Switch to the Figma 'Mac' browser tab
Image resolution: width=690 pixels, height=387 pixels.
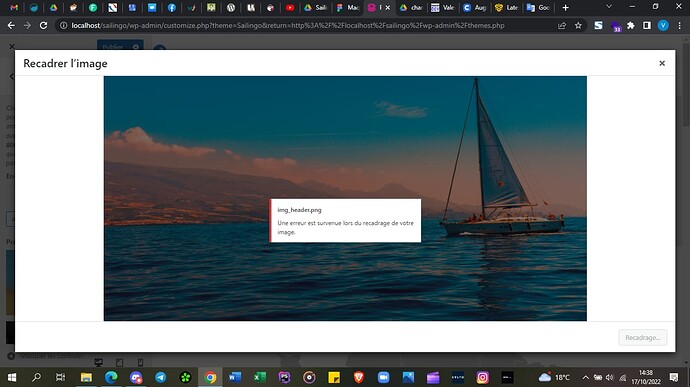pyautogui.click(x=347, y=7)
